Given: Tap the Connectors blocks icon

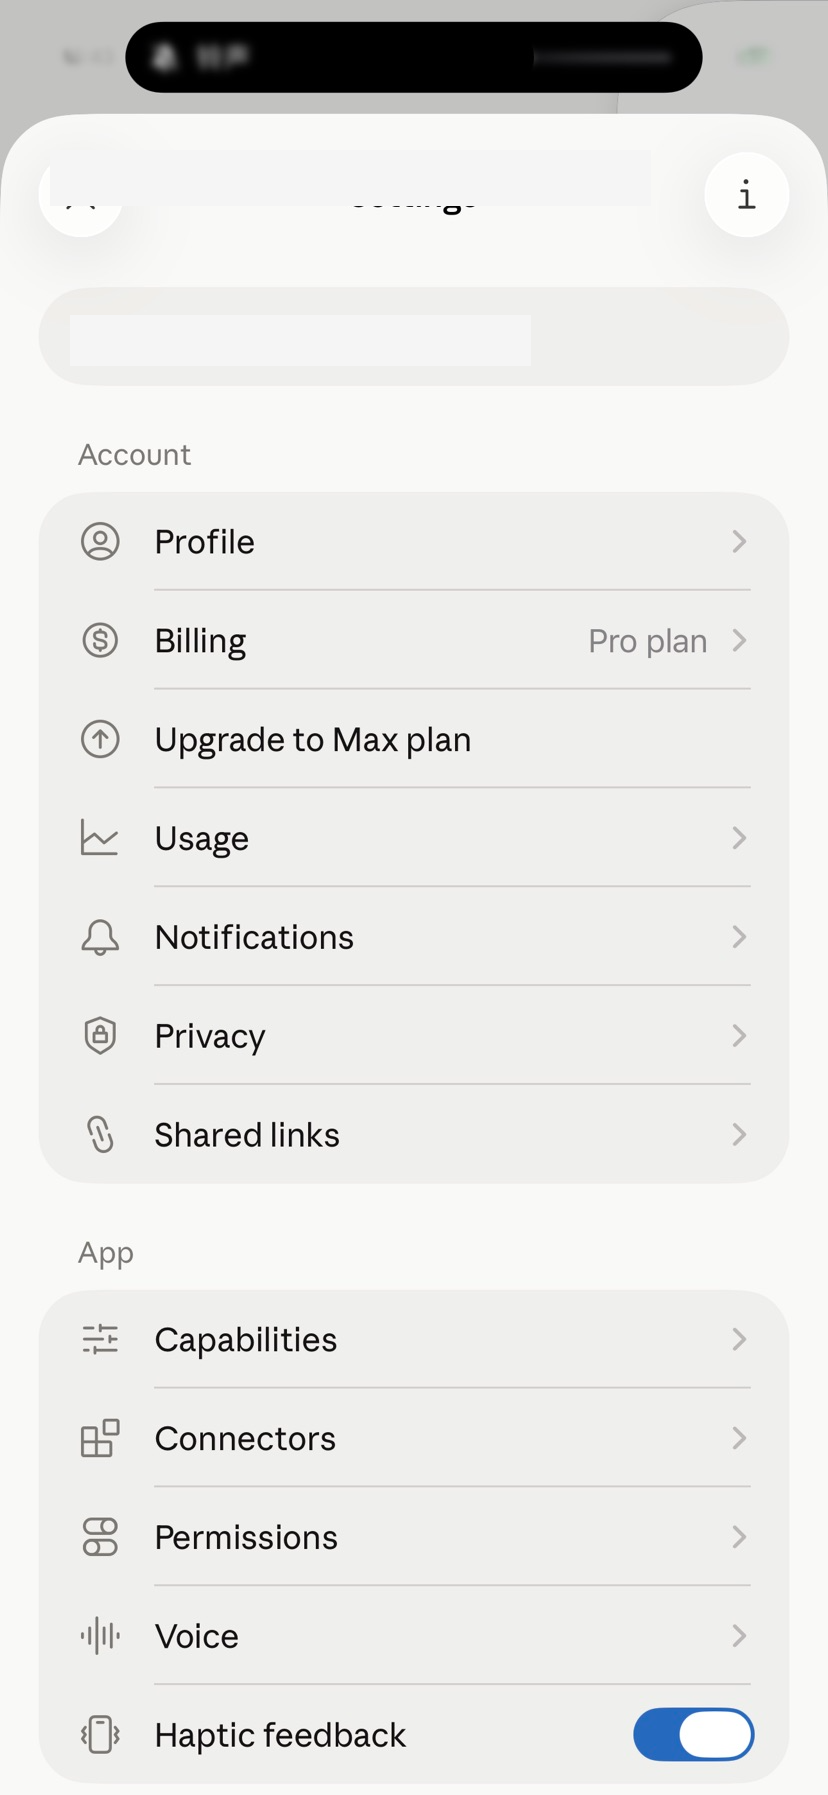Looking at the screenshot, I should (x=100, y=1438).
